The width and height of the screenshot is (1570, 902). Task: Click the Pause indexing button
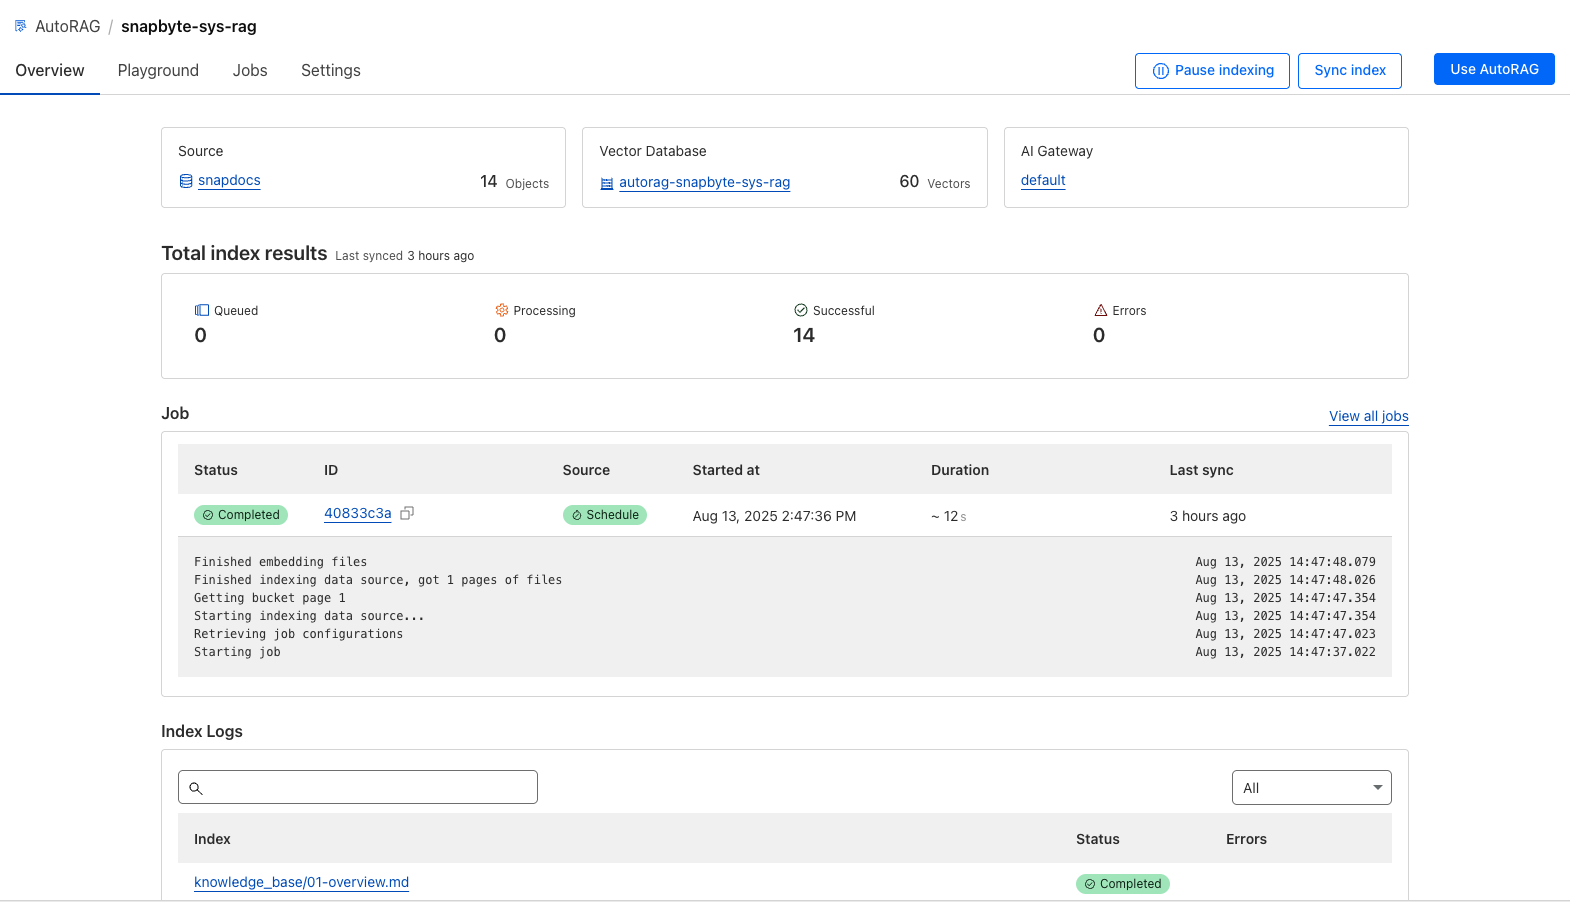[1212, 70]
